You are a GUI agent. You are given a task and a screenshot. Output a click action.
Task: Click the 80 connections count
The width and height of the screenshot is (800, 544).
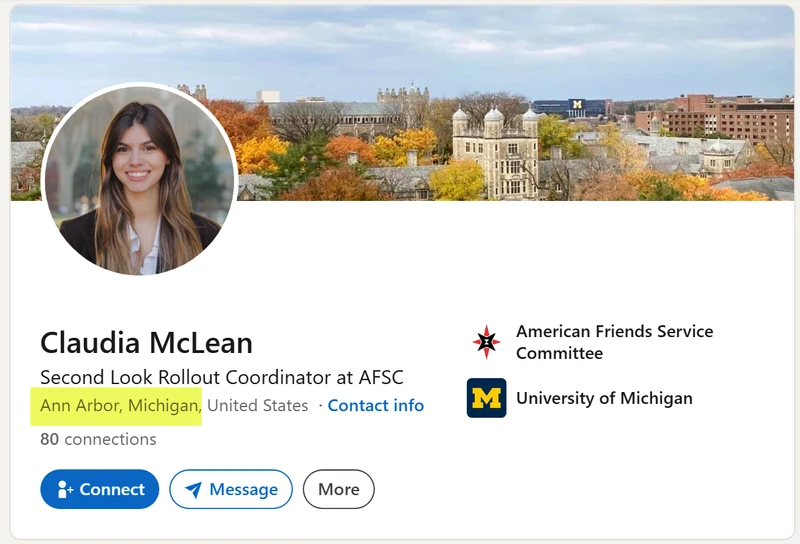click(98, 439)
